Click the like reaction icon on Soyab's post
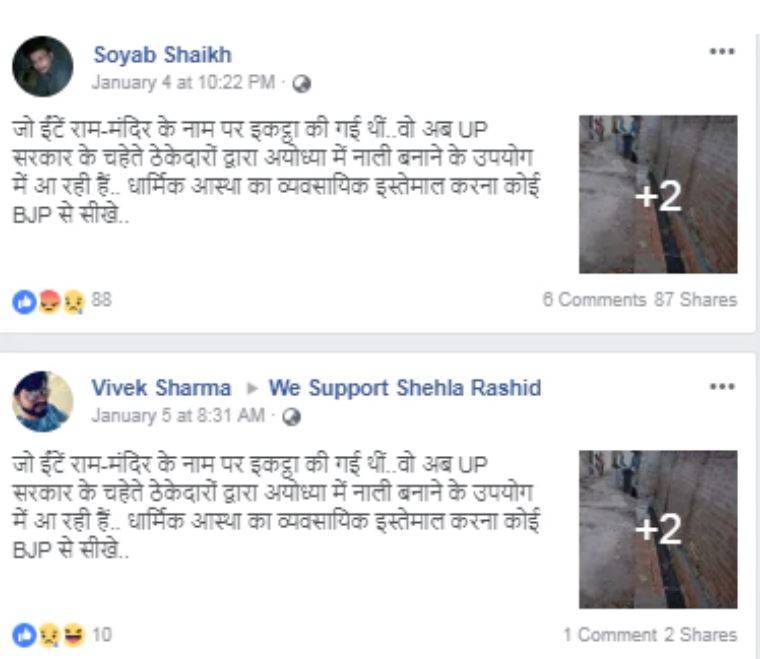Screen dimensions: 760x659 24,302
